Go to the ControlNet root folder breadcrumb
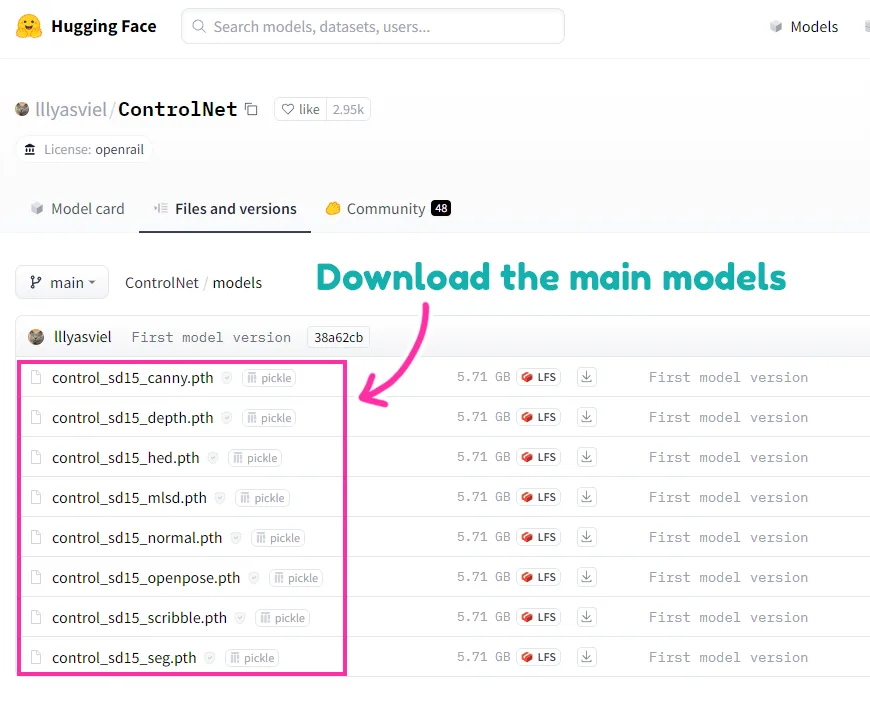The width and height of the screenshot is (870, 721). click(x=161, y=283)
